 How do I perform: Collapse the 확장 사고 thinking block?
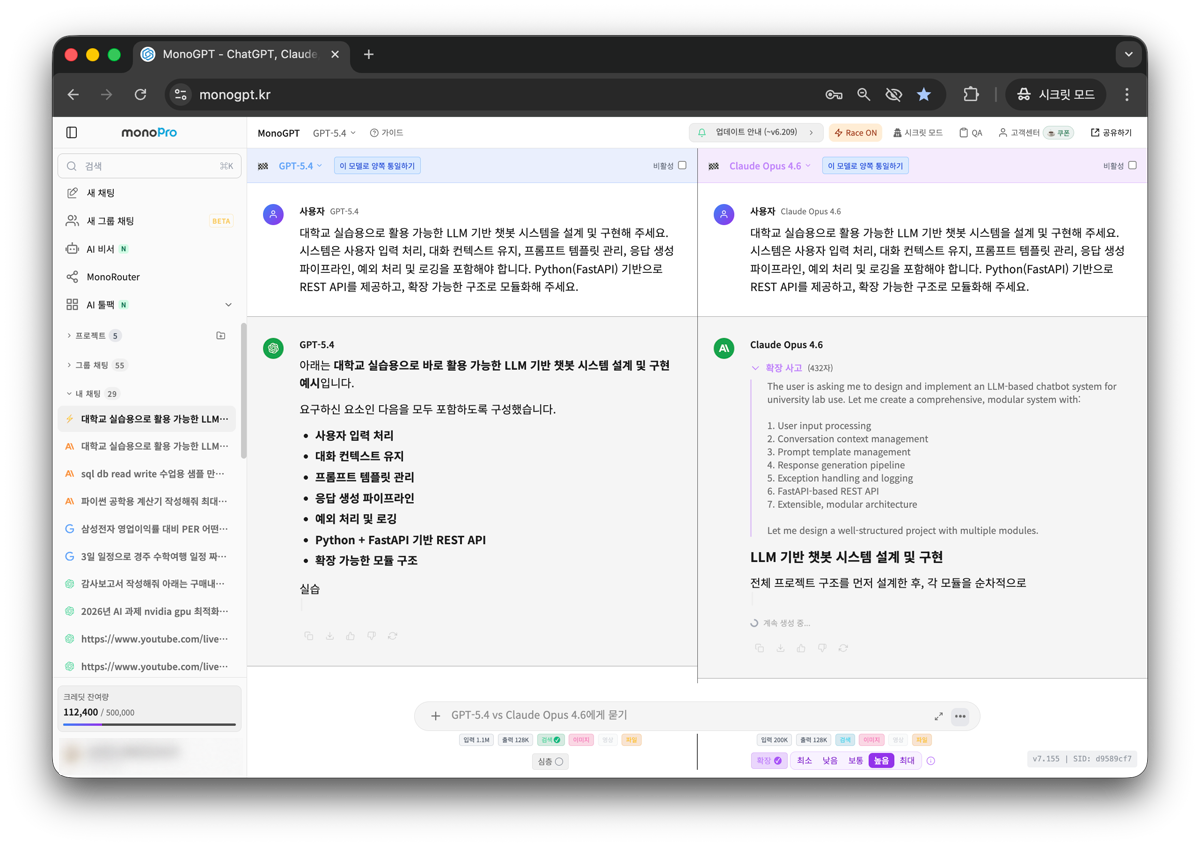pyautogui.click(x=792, y=368)
